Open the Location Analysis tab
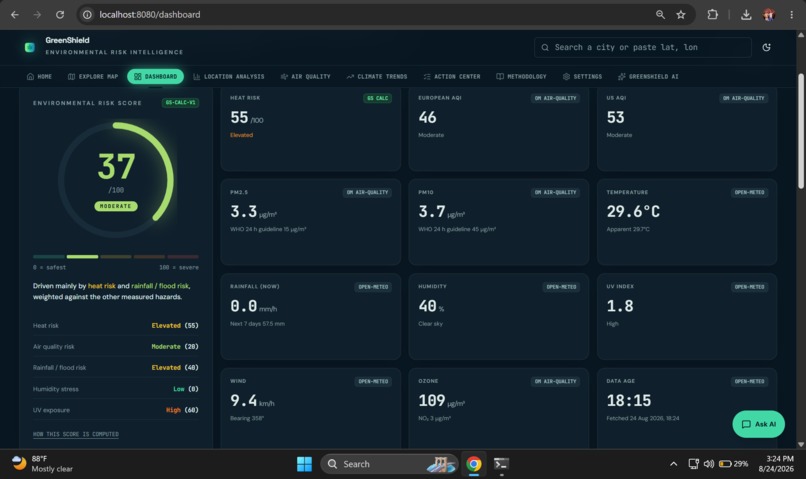806x479 pixels. point(229,77)
